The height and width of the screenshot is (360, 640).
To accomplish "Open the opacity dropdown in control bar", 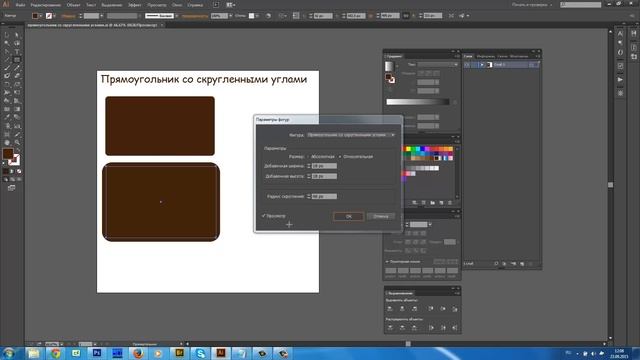I will click(231, 16).
